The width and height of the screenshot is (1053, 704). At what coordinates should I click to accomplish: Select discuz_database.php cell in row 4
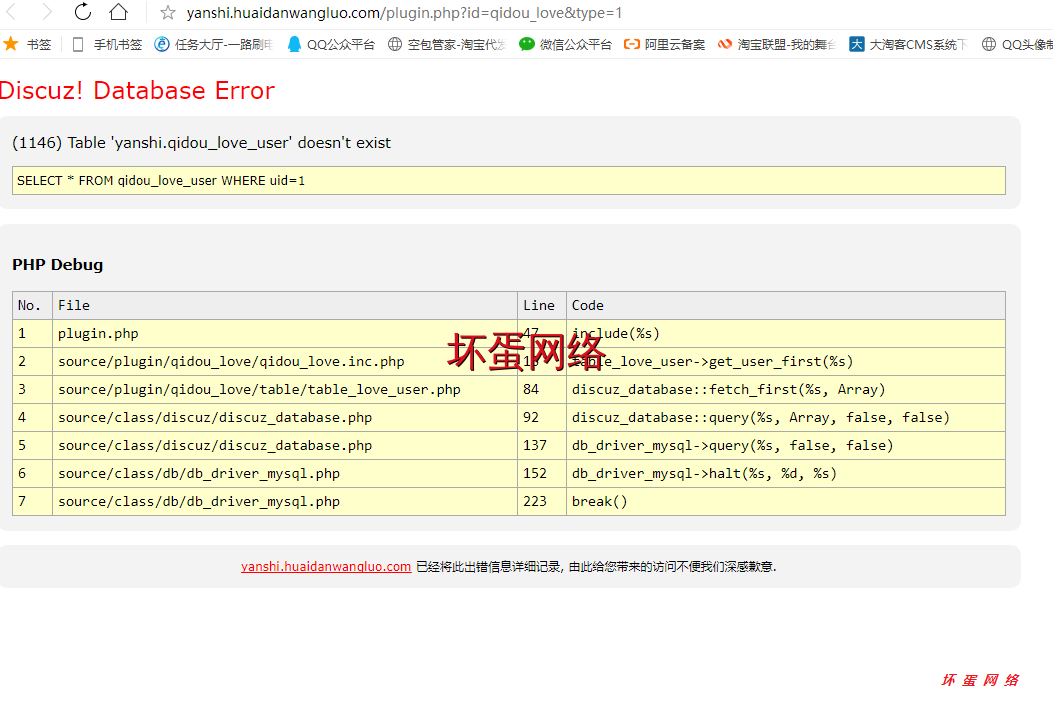point(285,418)
